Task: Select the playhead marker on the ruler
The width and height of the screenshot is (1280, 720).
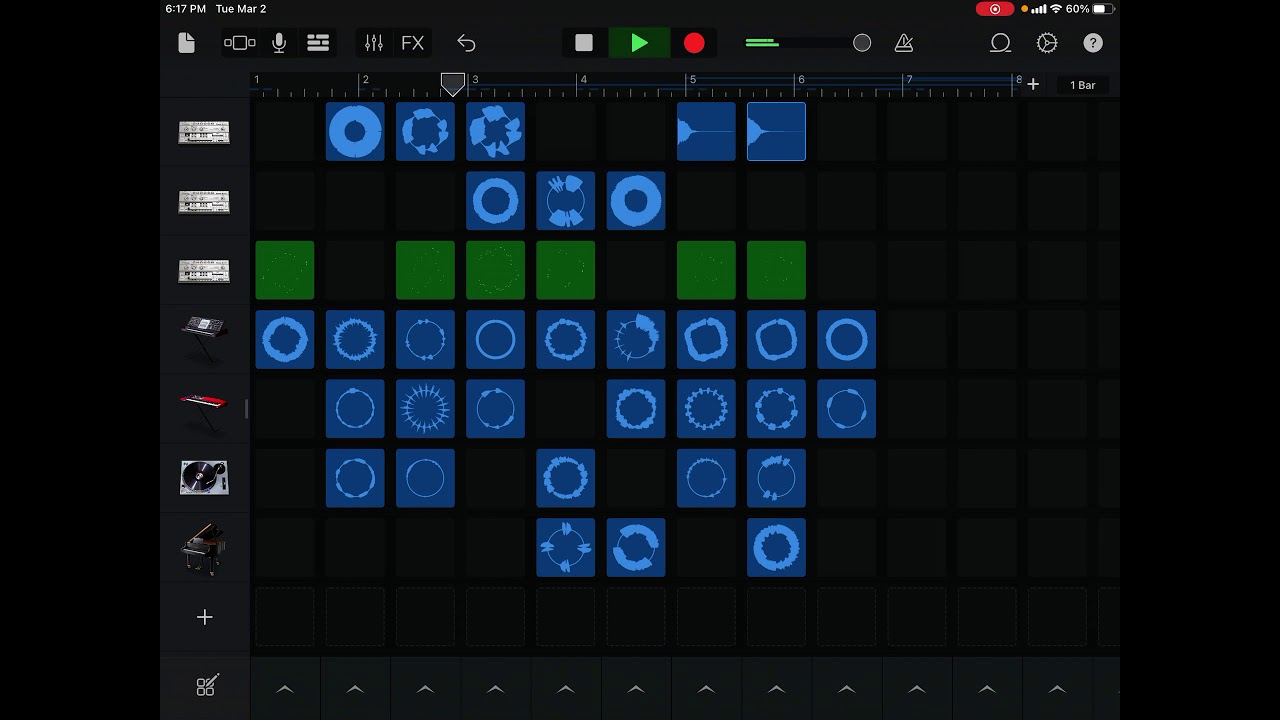Action: [453, 84]
